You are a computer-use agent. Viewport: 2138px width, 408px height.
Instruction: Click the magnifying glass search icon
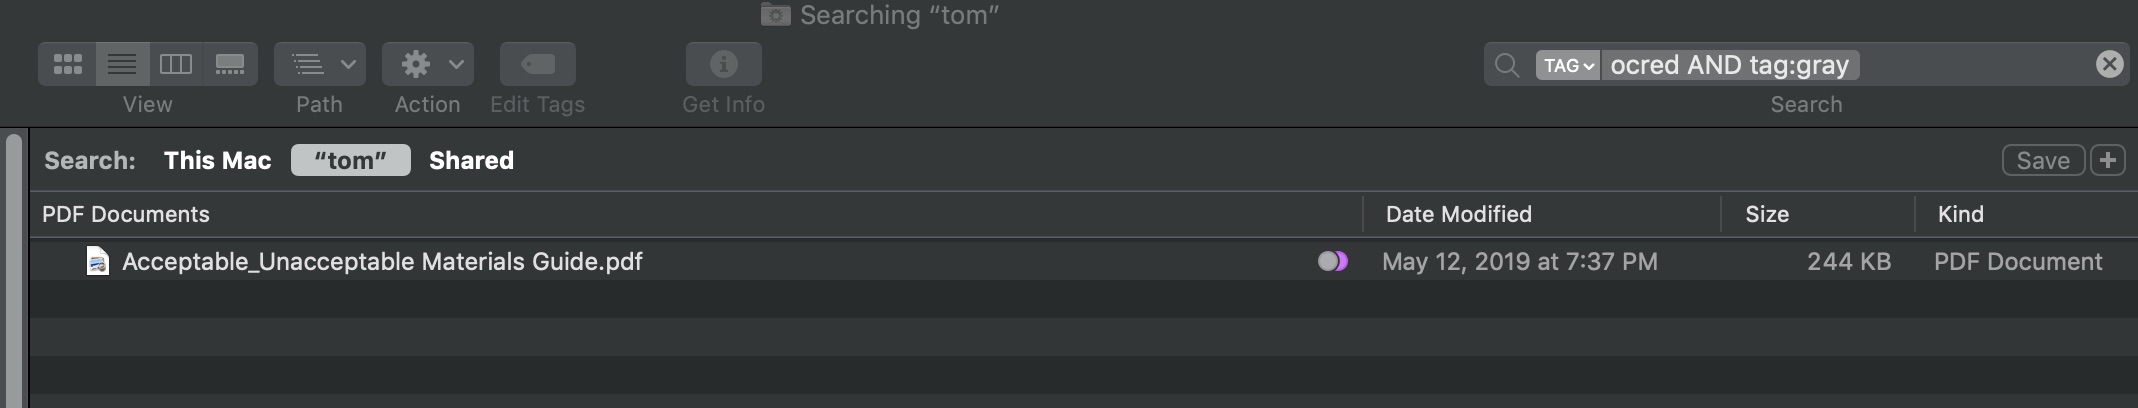[1506, 66]
